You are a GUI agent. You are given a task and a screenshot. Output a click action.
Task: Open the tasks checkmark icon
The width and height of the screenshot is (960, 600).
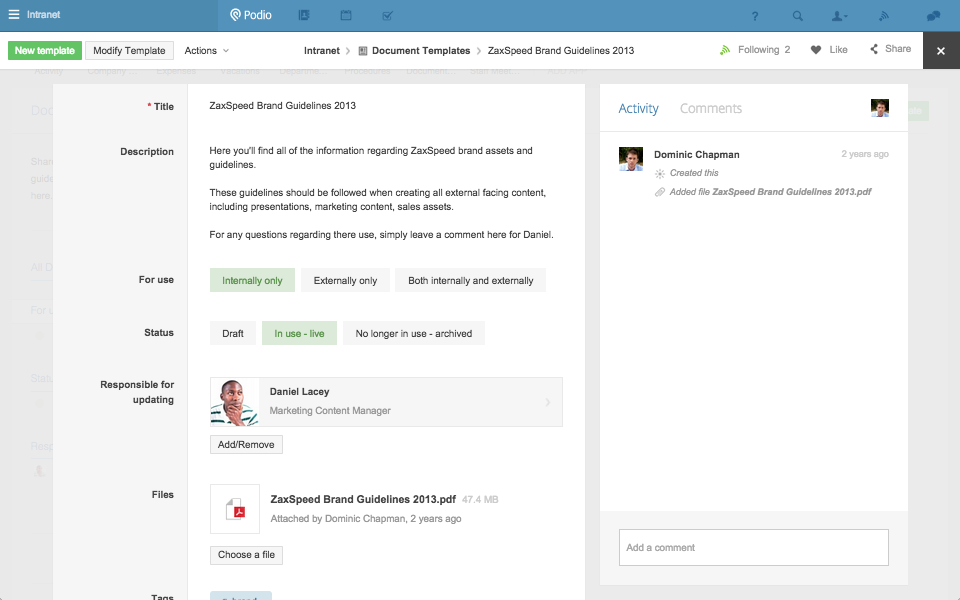pyautogui.click(x=388, y=15)
